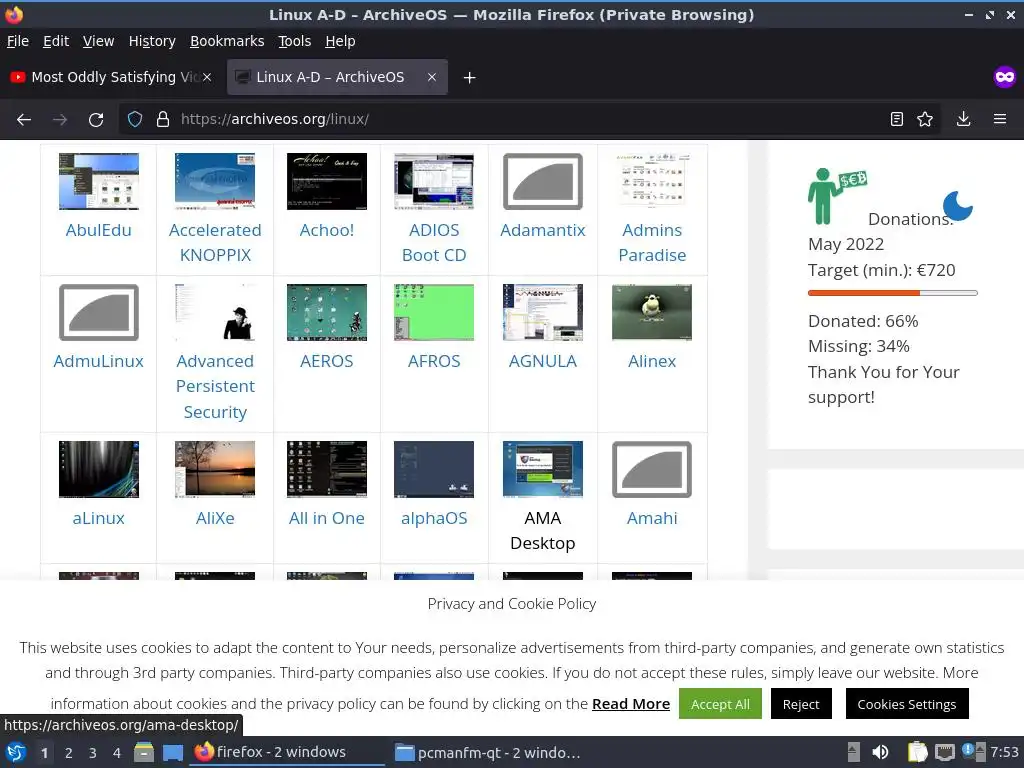This screenshot has width=1024, height=768.
Task: Open the Accelerated KNOPPIX link
Action: coord(215,242)
